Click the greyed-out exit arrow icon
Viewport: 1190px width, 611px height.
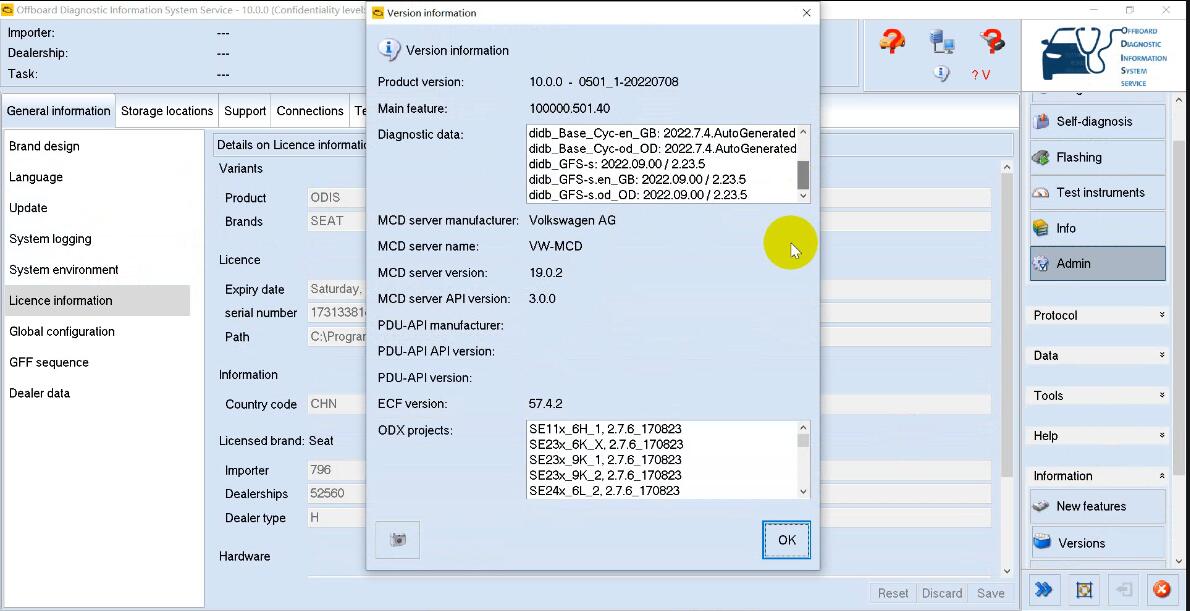pos(1124,590)
